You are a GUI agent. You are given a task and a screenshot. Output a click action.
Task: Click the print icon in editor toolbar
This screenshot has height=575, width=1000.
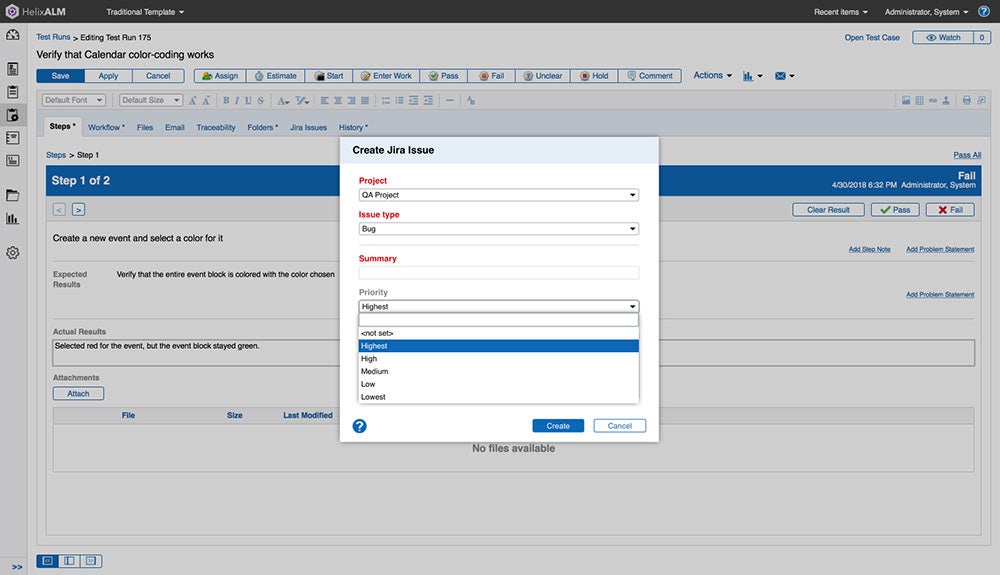tap(967, 101)
